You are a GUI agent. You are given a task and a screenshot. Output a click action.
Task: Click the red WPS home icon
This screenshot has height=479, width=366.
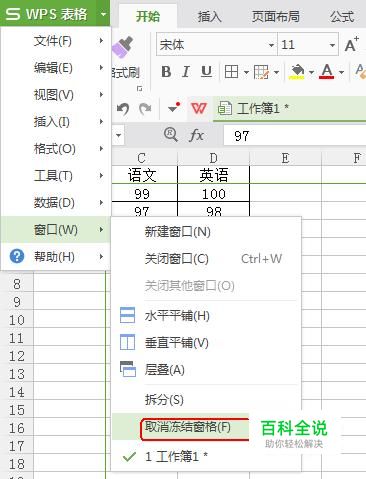pyautogui.click(x=199, y=108)
